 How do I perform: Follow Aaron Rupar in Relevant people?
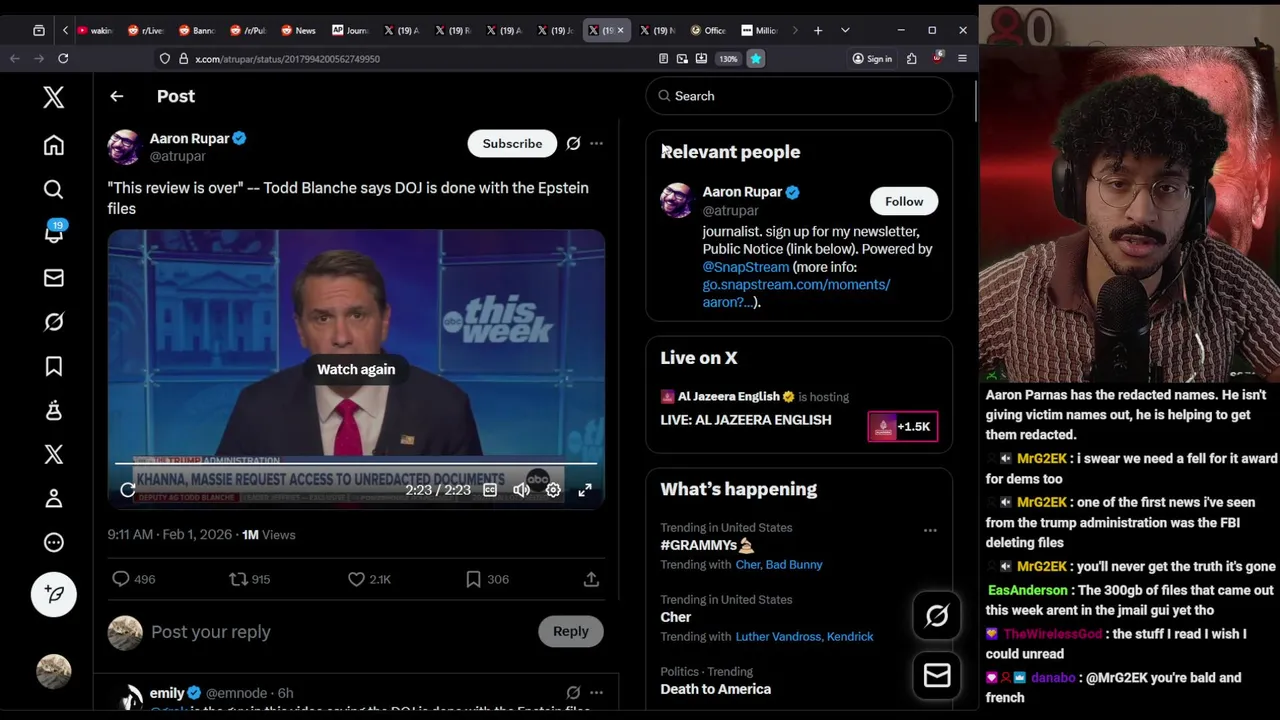pyautogui.click(x=904, y=201)
